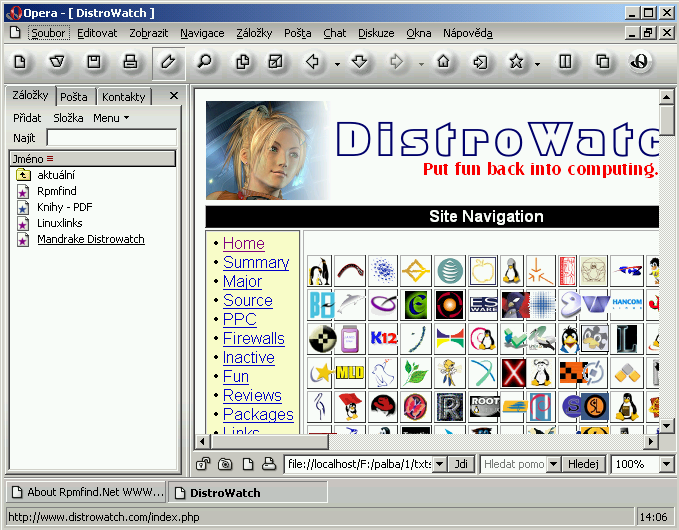This screenshot has width=679, height=530.
Task: Click the print preview icon in address bar
Action: tap(269, 464)
